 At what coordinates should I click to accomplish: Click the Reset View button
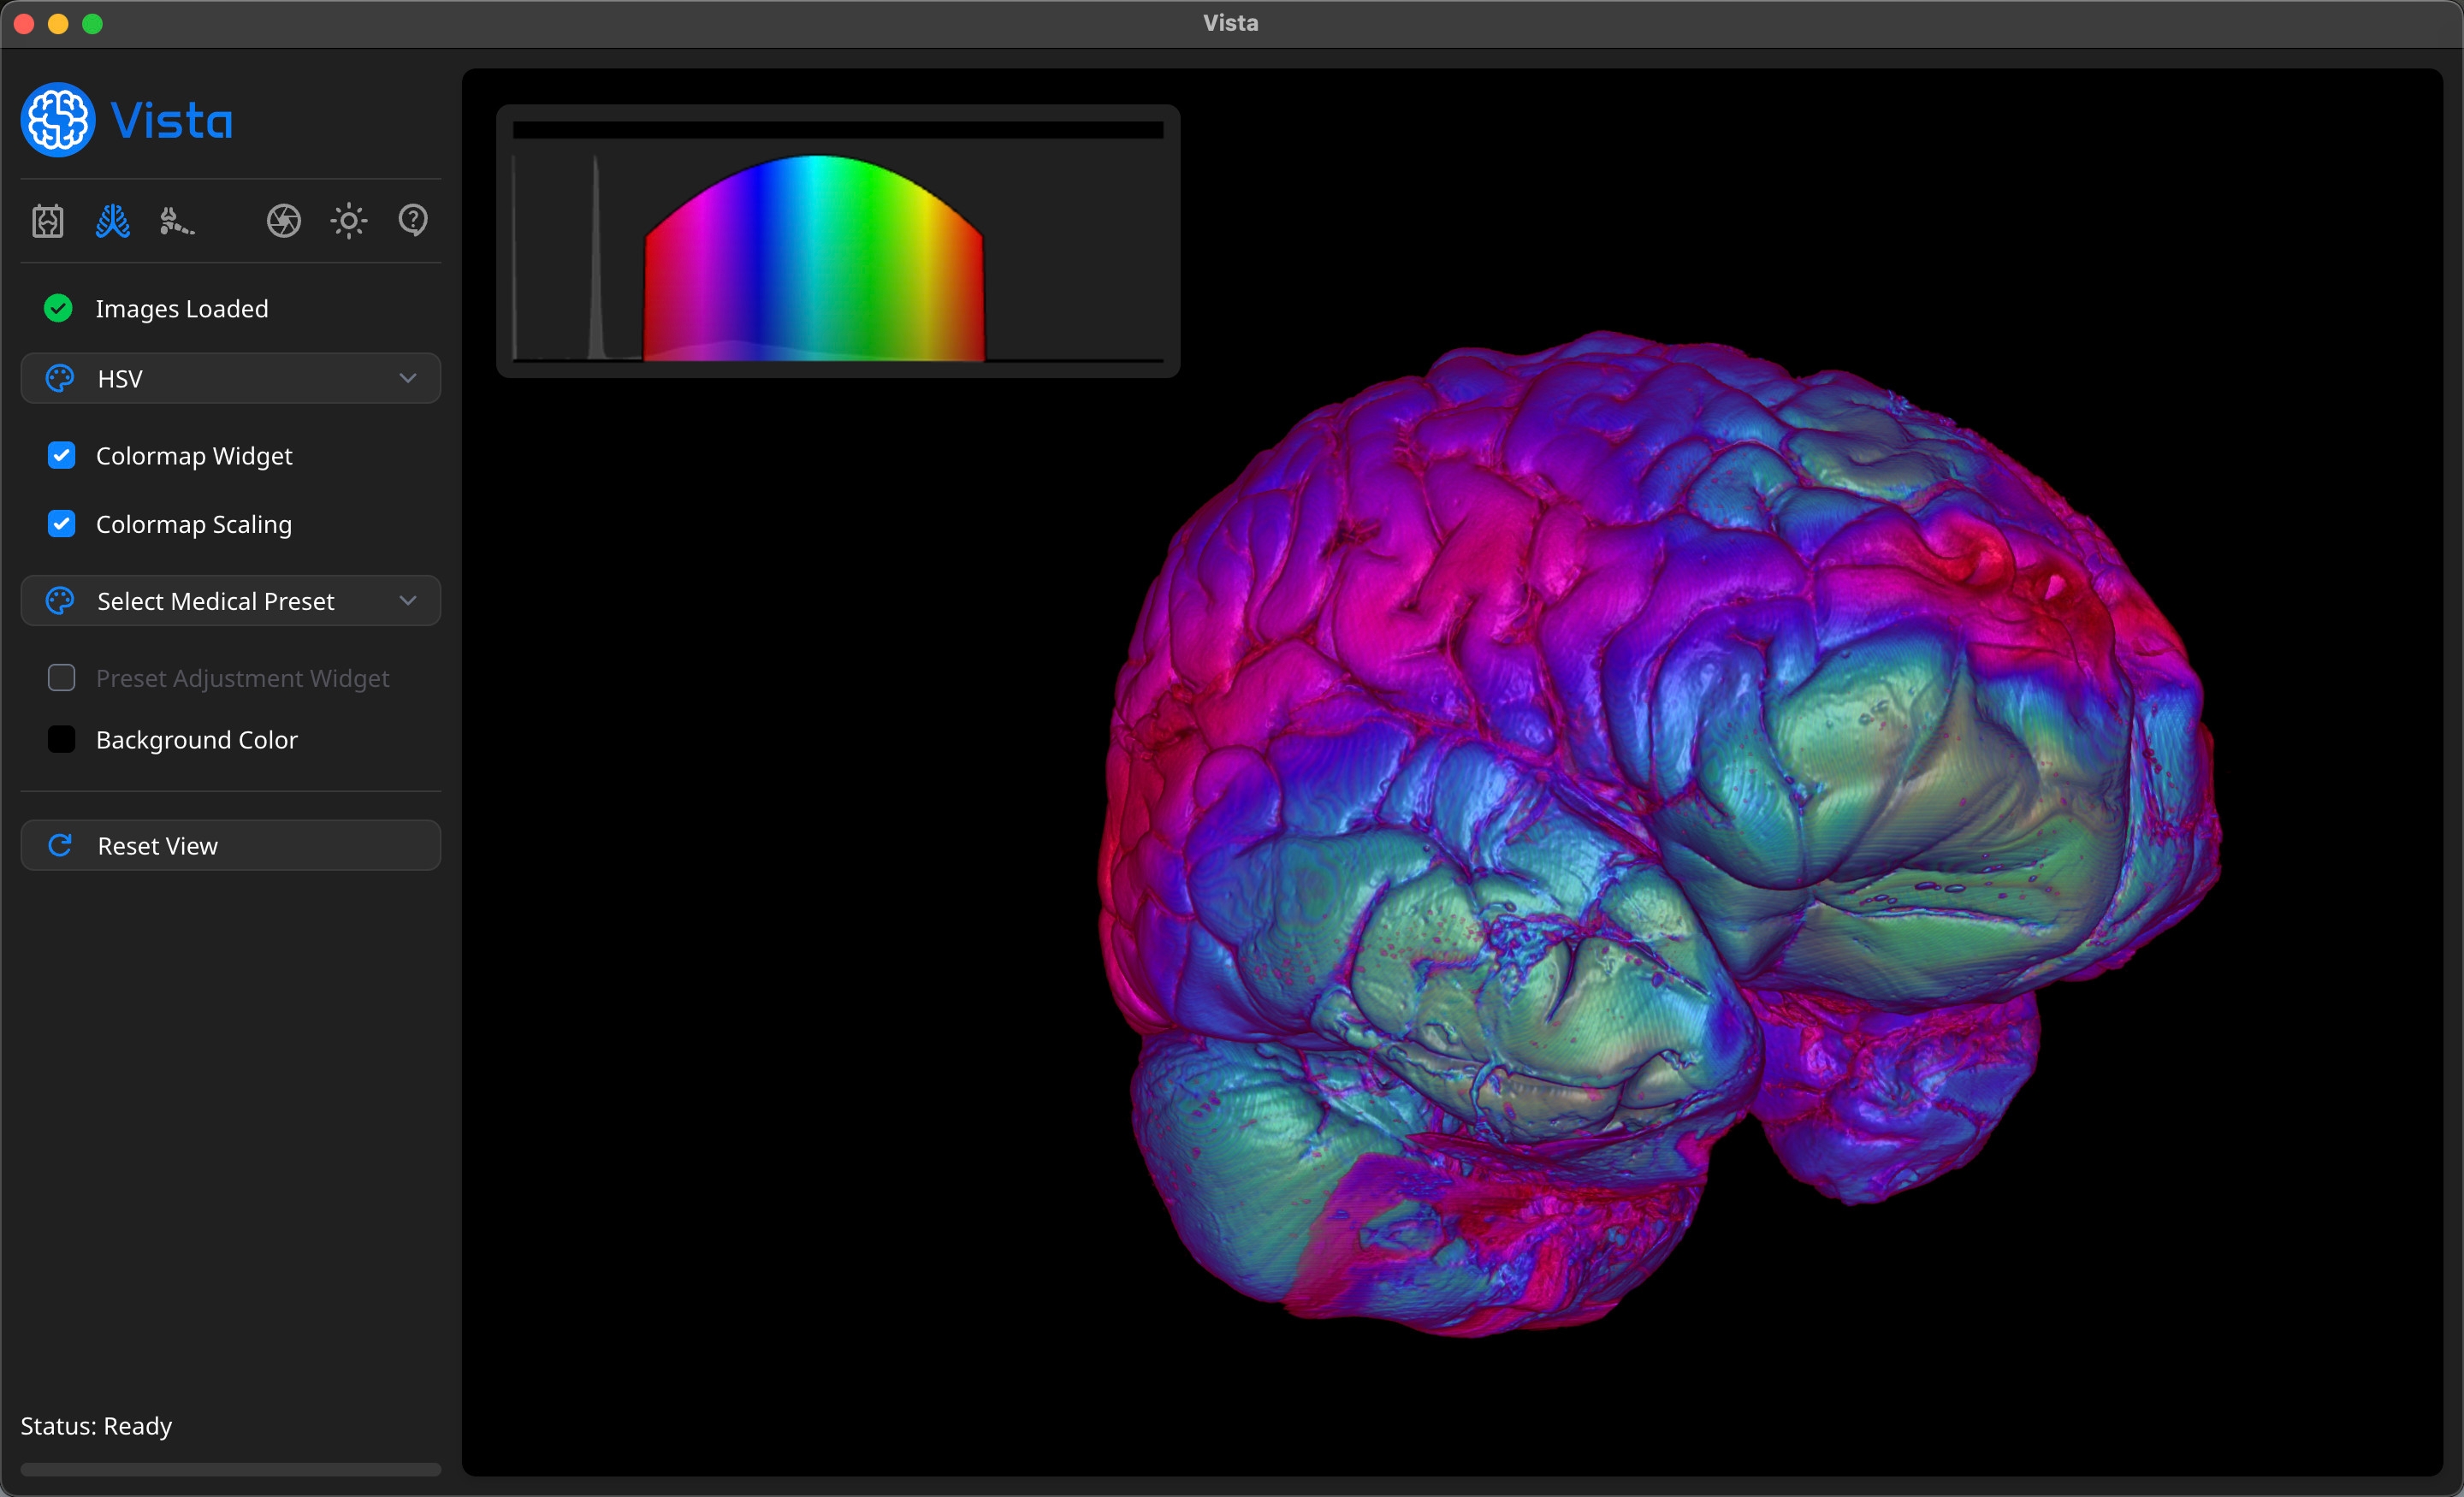click(x=231, y=845)
